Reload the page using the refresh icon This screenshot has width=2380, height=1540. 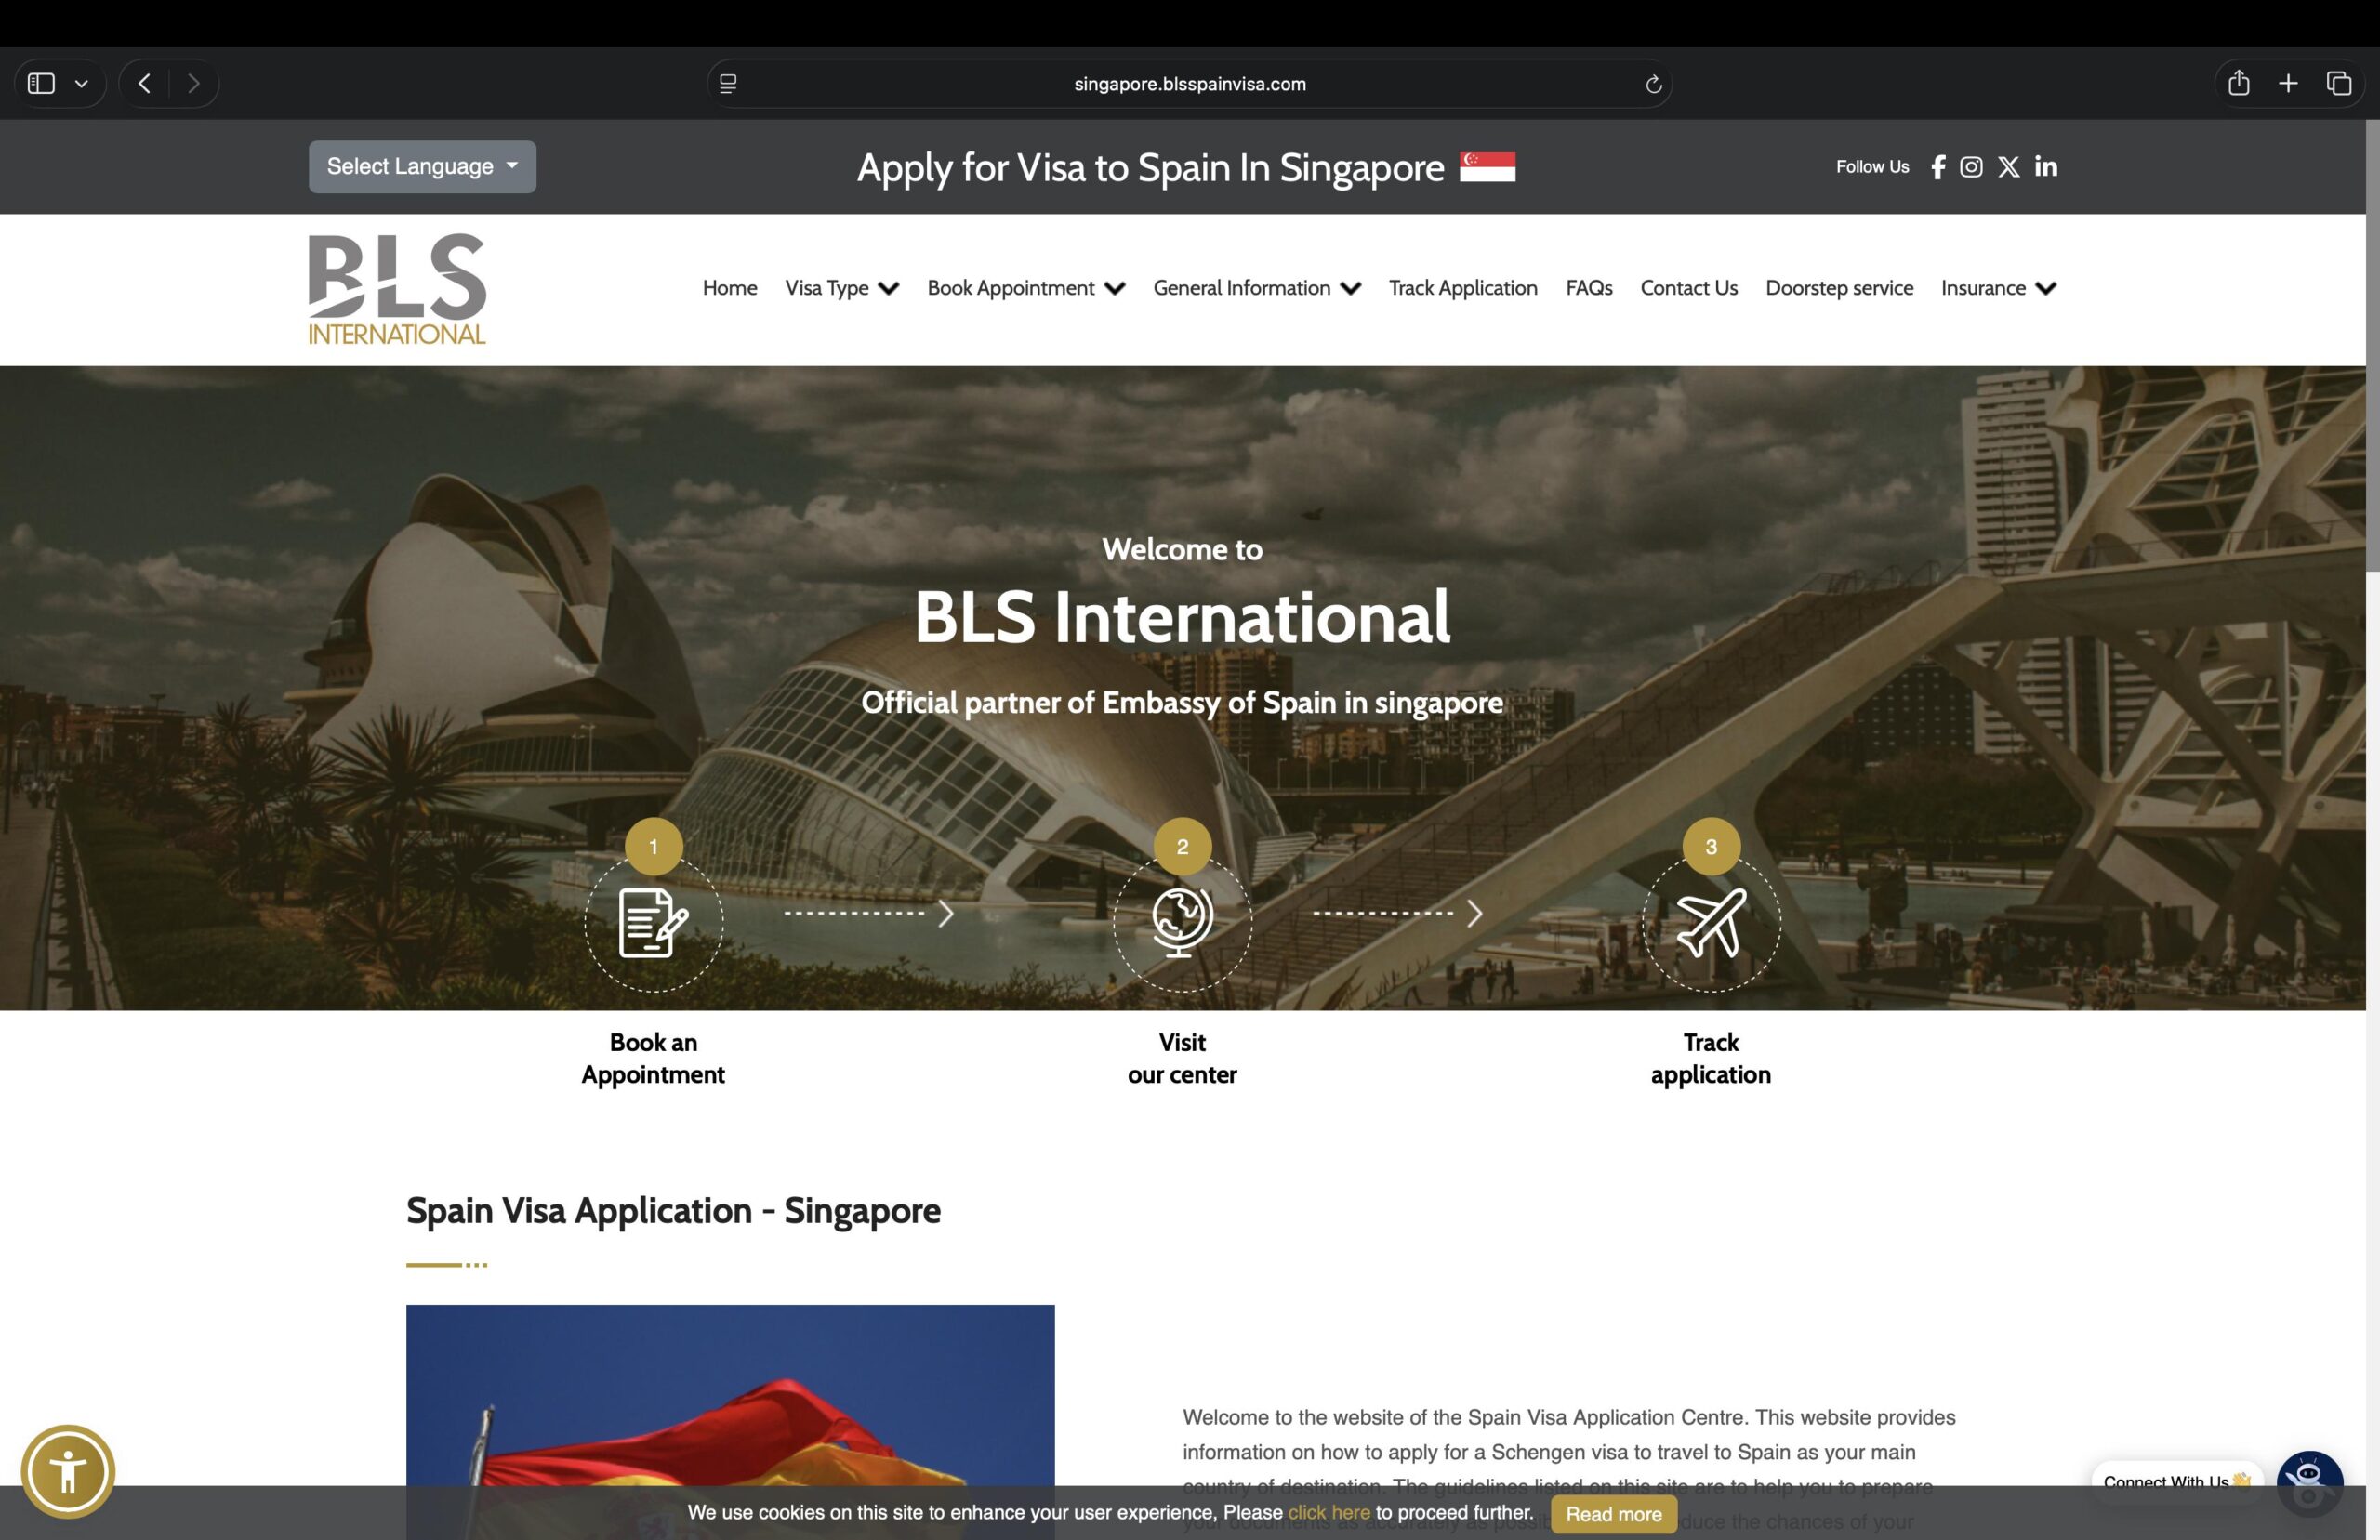[x=1654, y=84]
